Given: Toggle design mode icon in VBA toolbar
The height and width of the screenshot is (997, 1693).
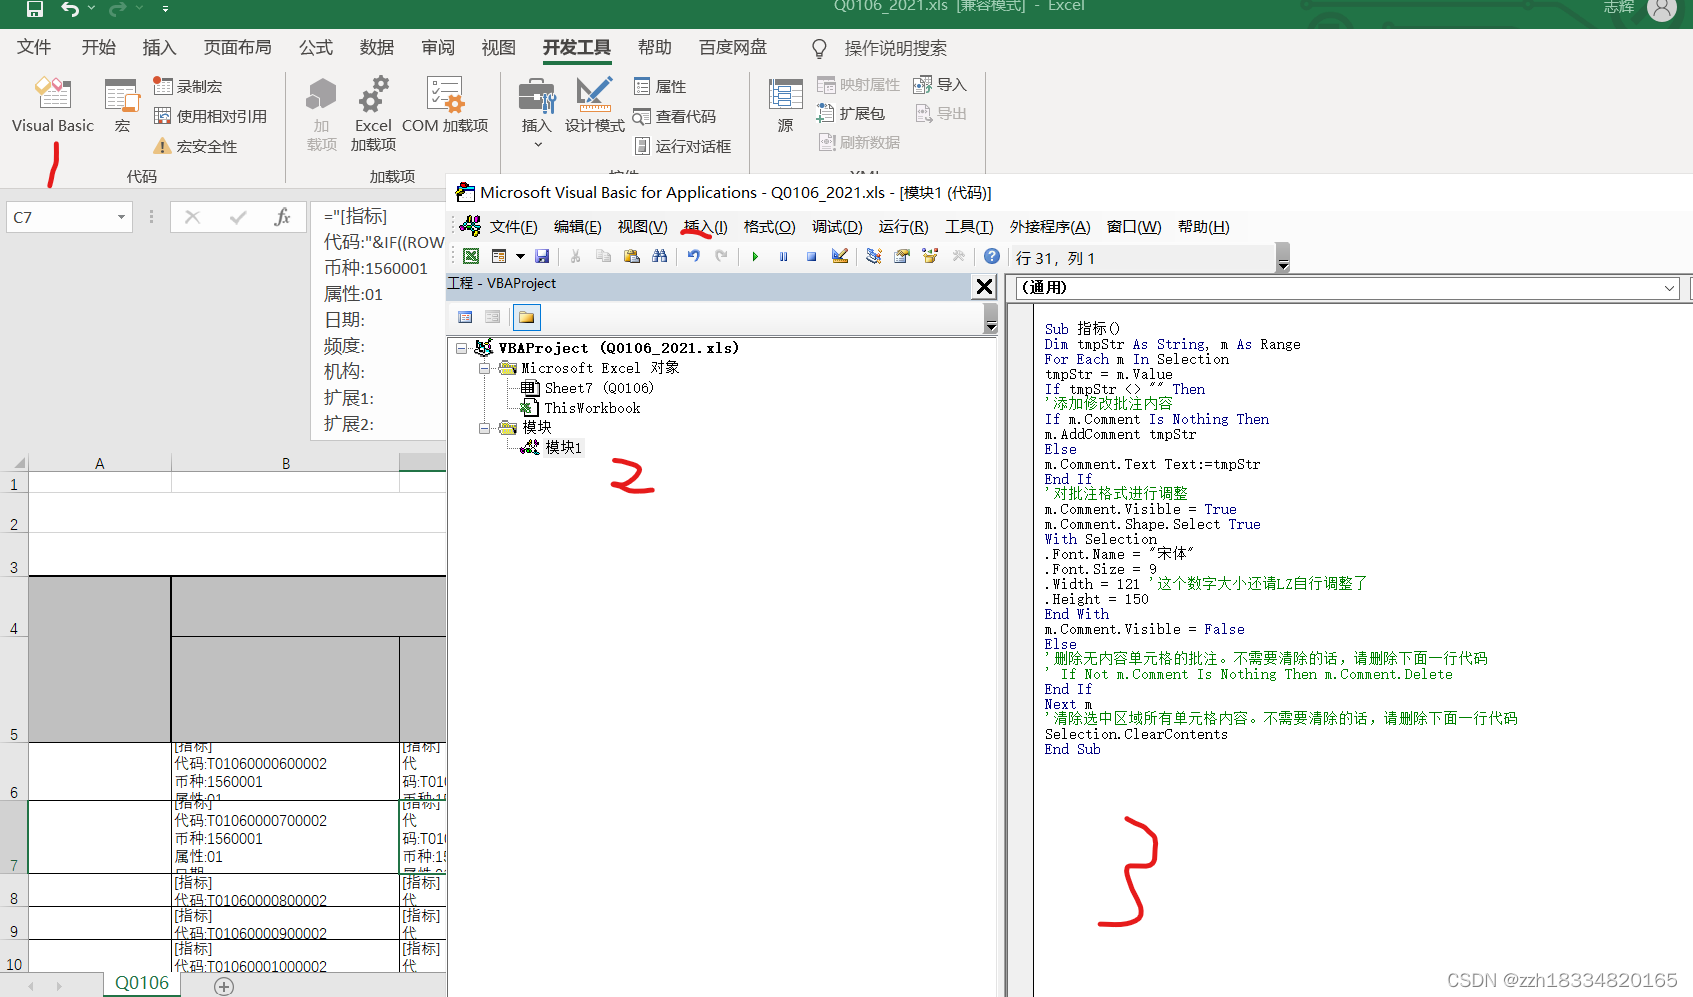Looking at the screenshot, I should pyautogui.click(x=840, y=257).
